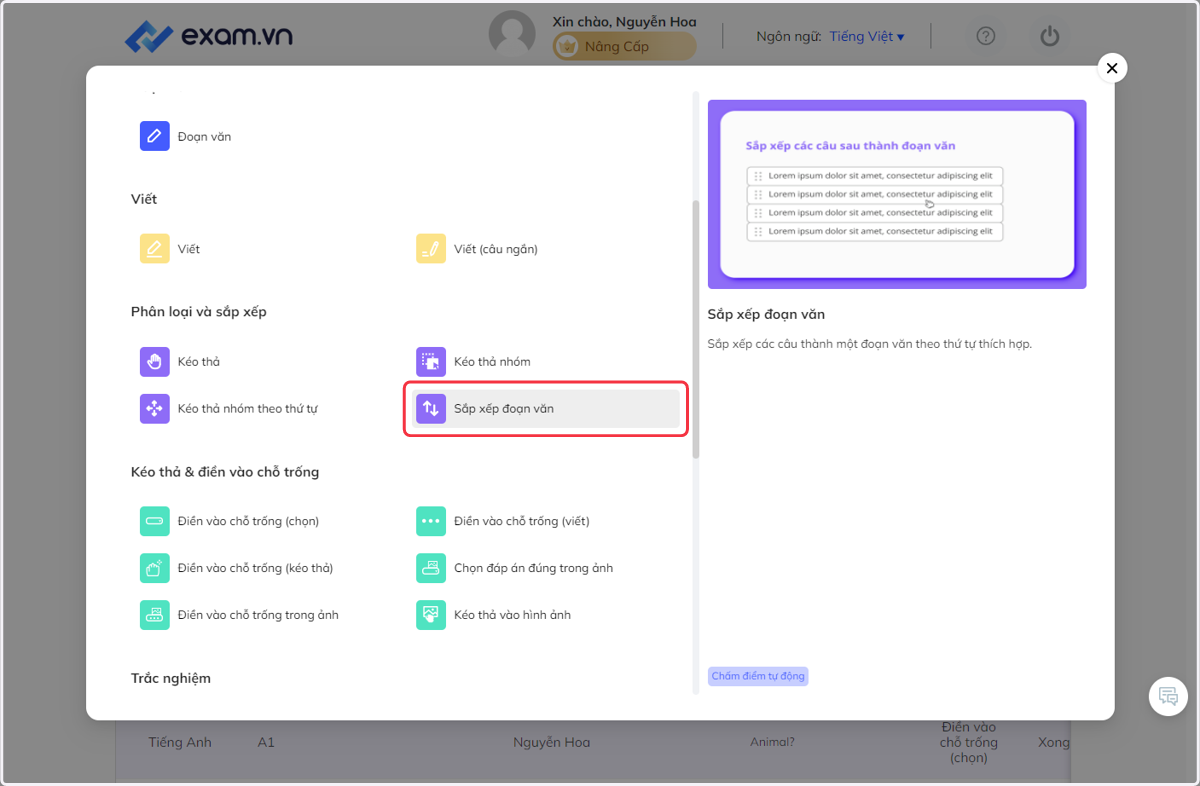This screenshot has width=1200, height=786.
Task: Select the Viết (câu ngắn) icon
Action: pos(431,249)
